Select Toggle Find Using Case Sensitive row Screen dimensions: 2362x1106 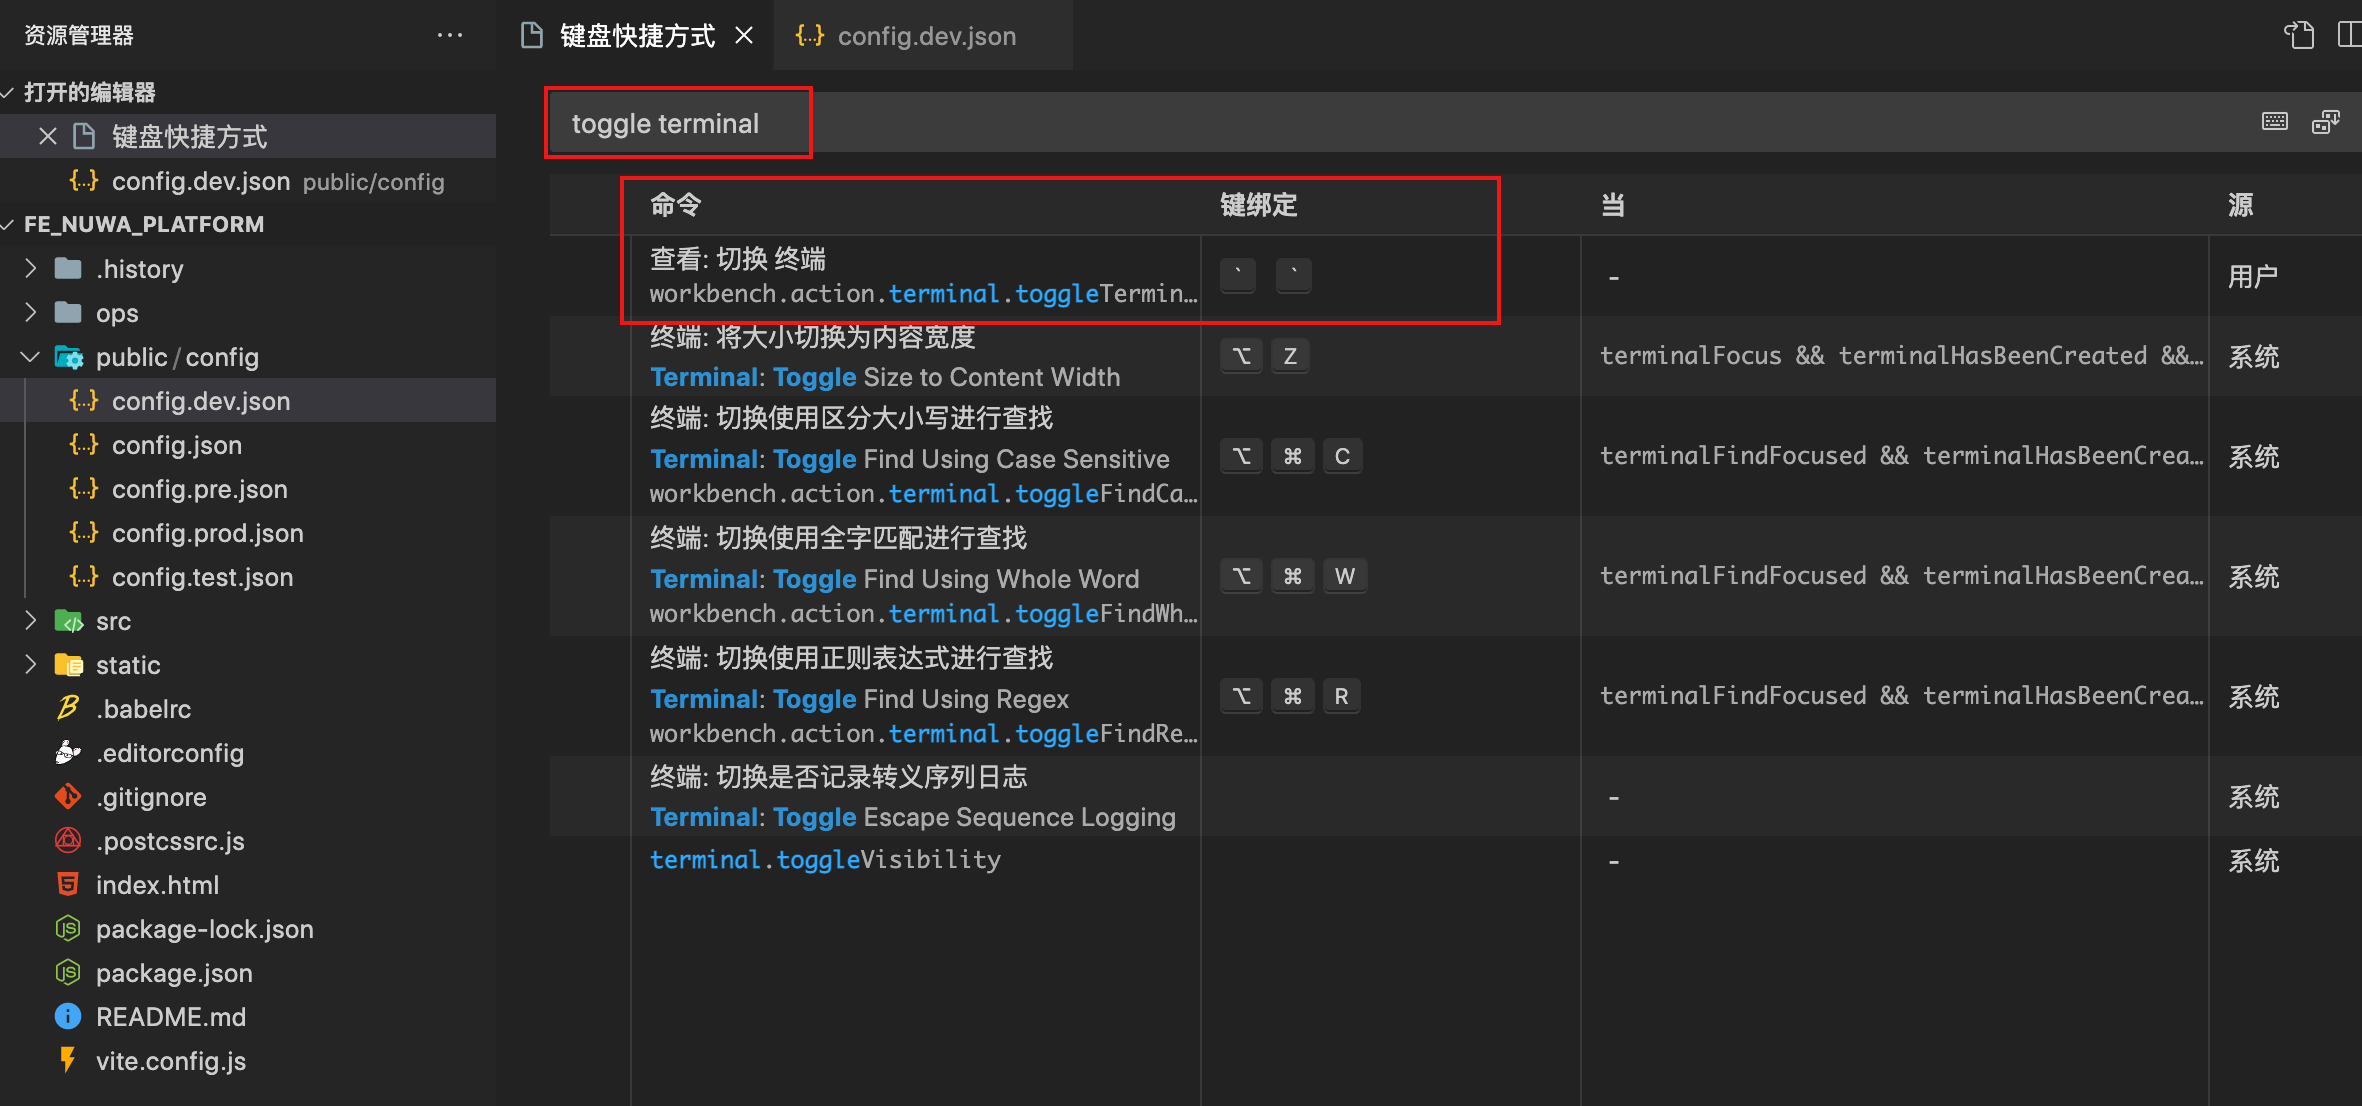pos(1456,456)
